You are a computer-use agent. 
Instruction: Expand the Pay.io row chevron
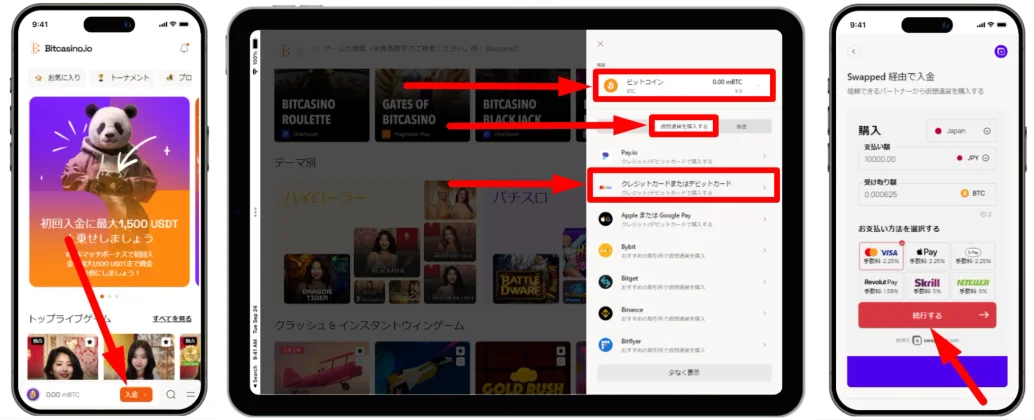point(764,156)
